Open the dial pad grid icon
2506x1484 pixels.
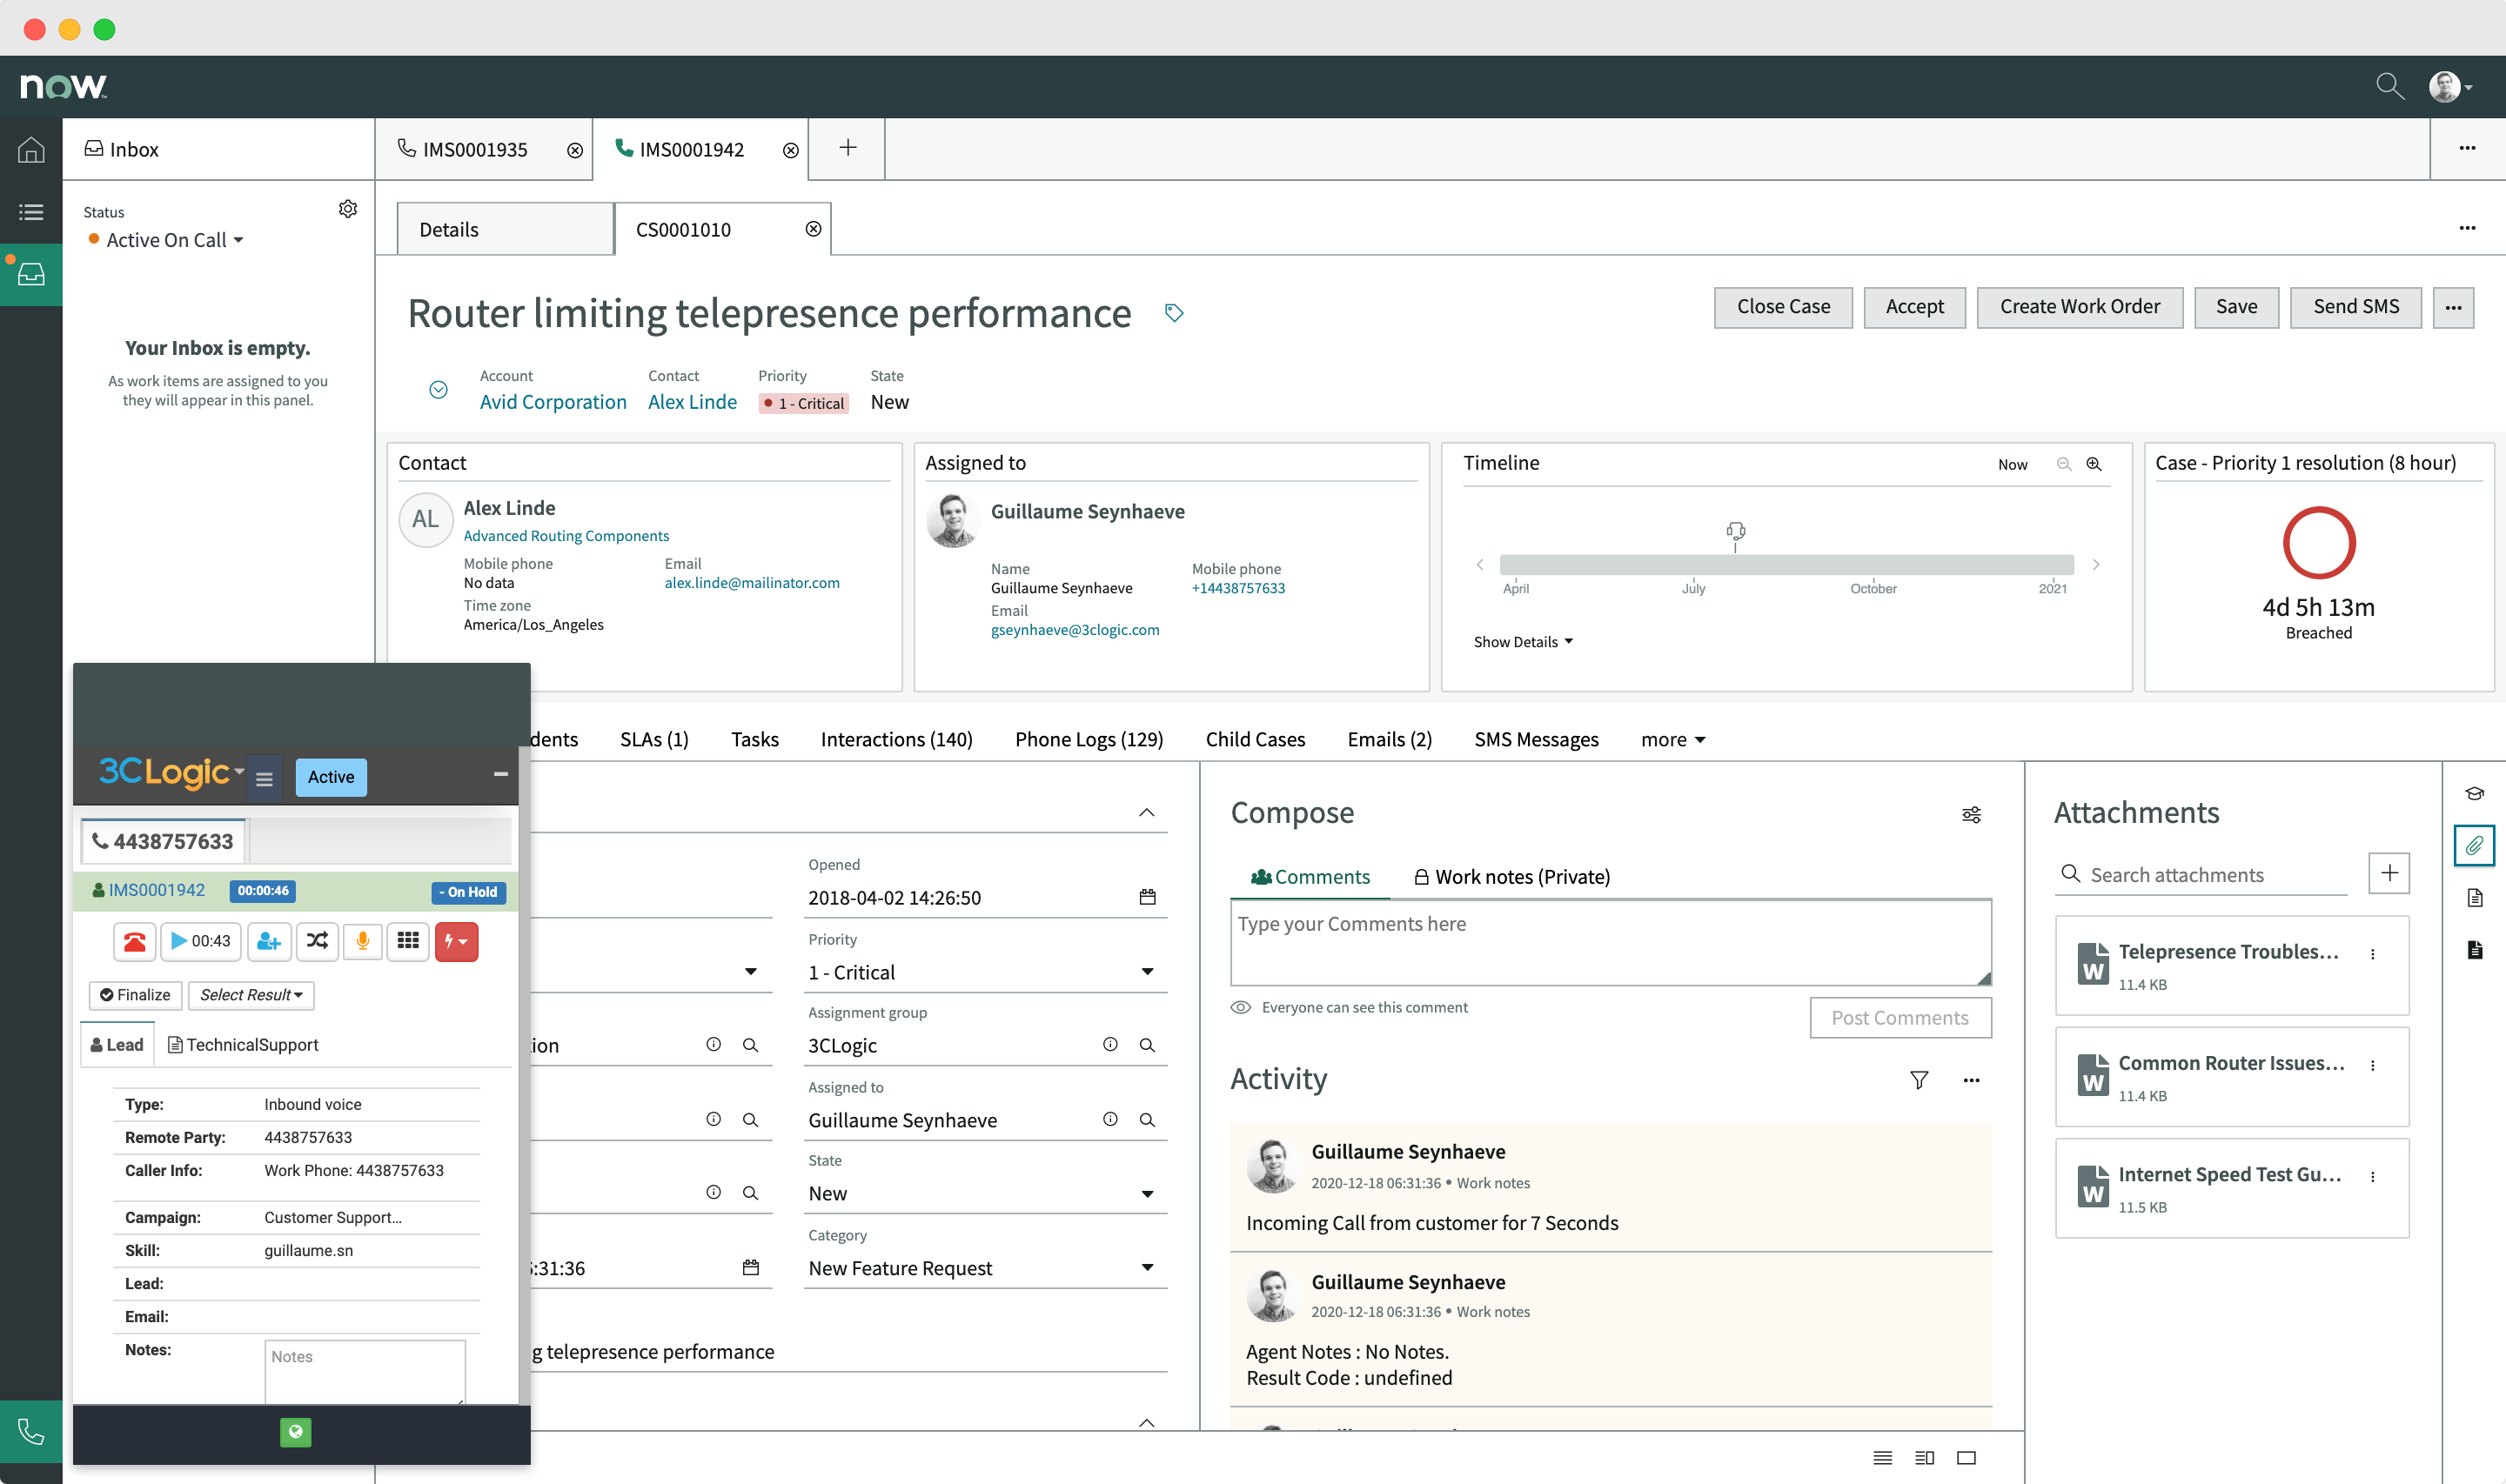[x=408, y=941]
